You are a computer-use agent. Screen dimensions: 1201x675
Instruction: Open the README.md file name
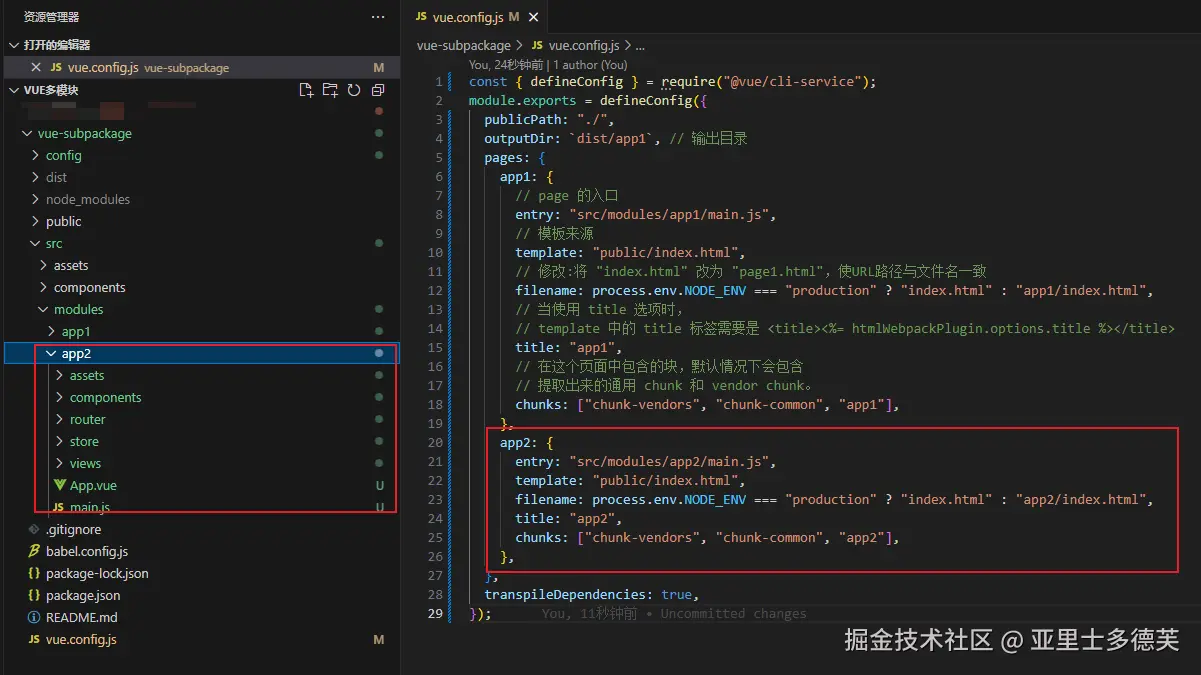click(x=81, y=617)
